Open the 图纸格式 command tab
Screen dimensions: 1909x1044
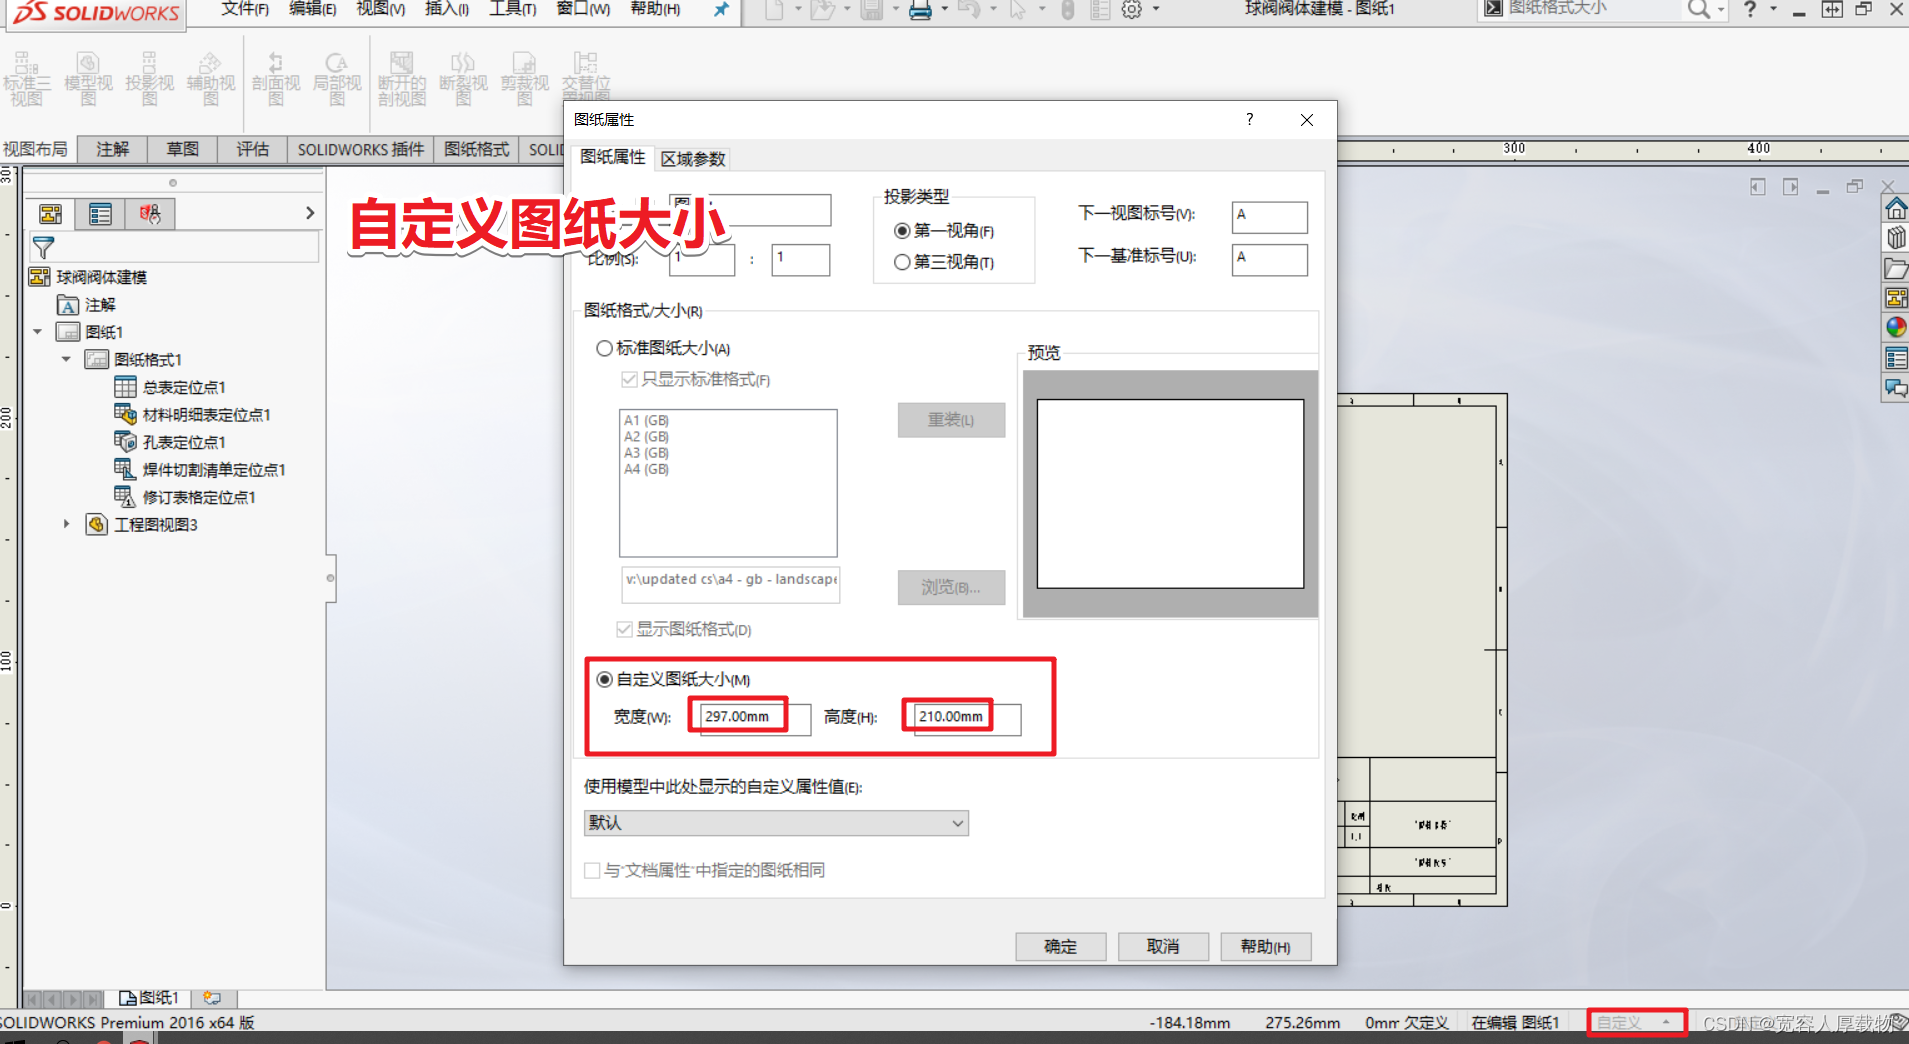pyautogui.click(x=477, y=149)
